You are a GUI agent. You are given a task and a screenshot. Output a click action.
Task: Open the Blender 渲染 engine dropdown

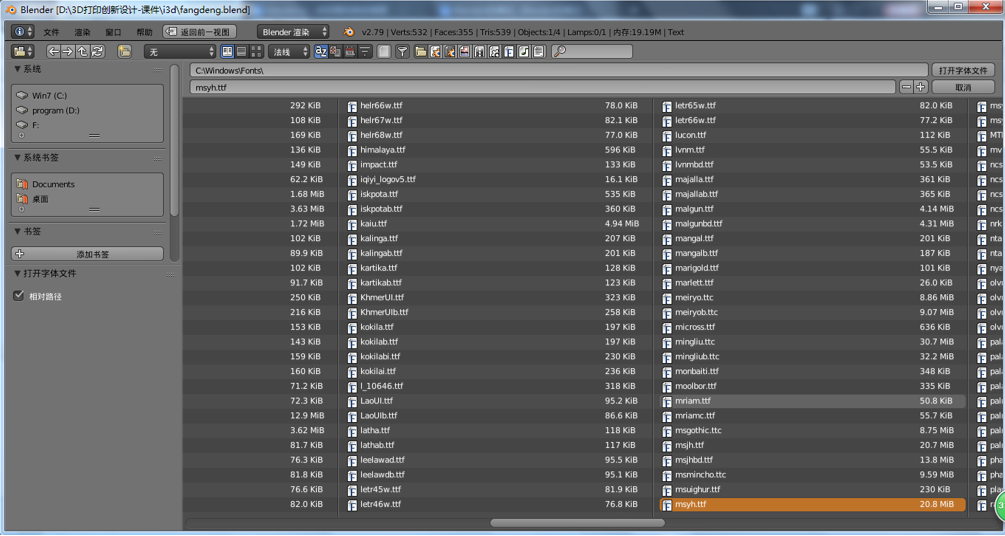click(x=294, y=31)
